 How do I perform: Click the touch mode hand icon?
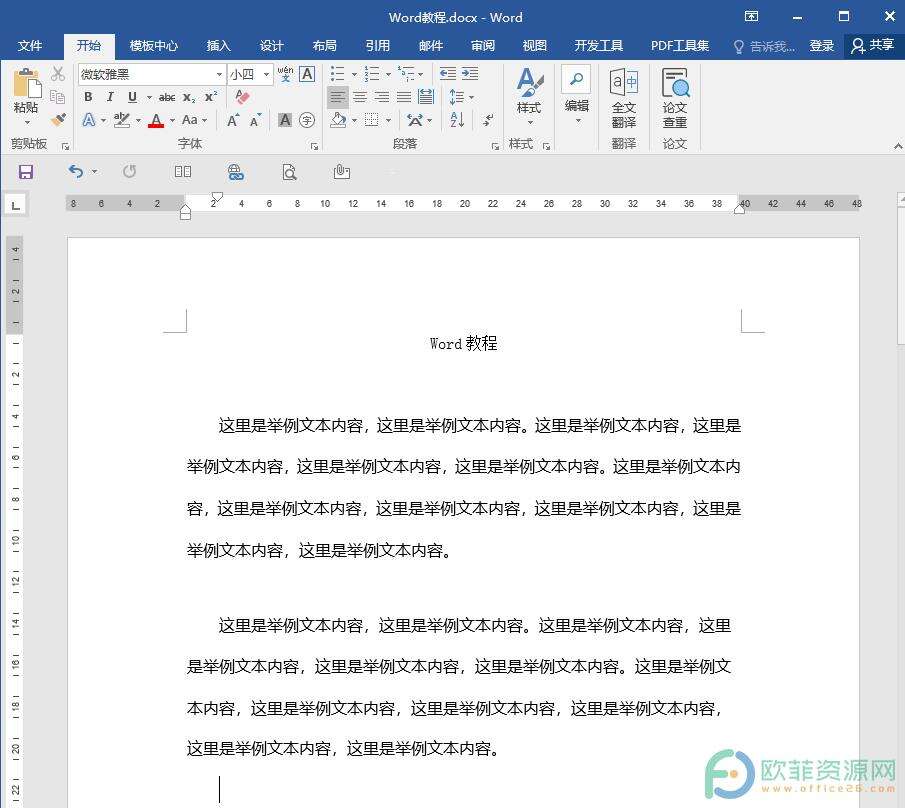[342, 171]
